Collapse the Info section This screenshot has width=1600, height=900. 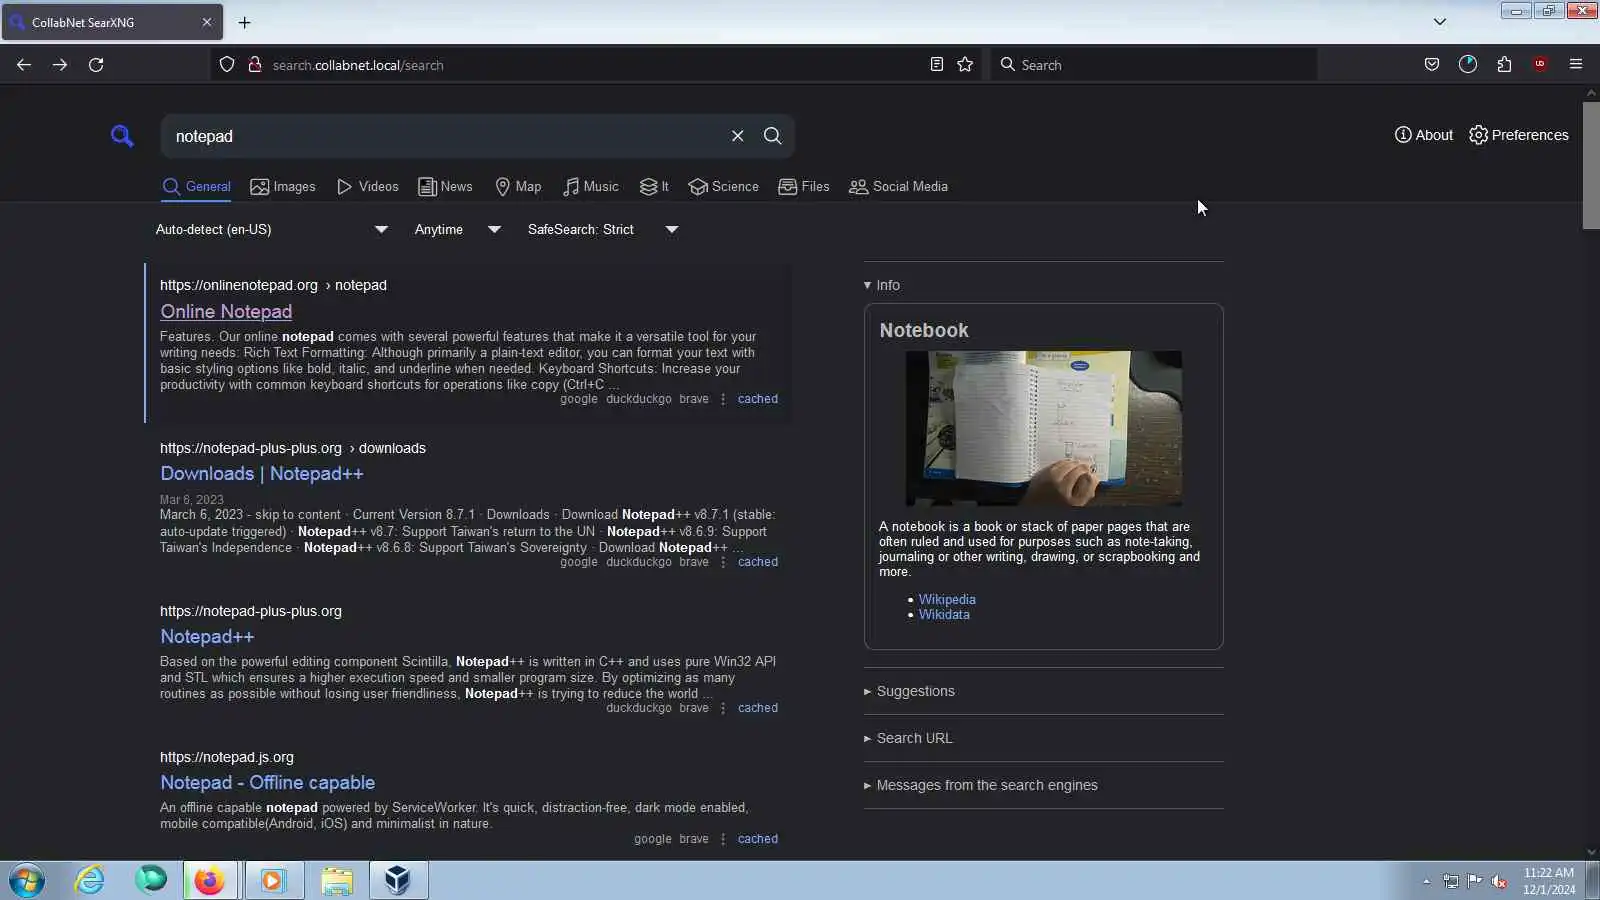pos(882,286)
